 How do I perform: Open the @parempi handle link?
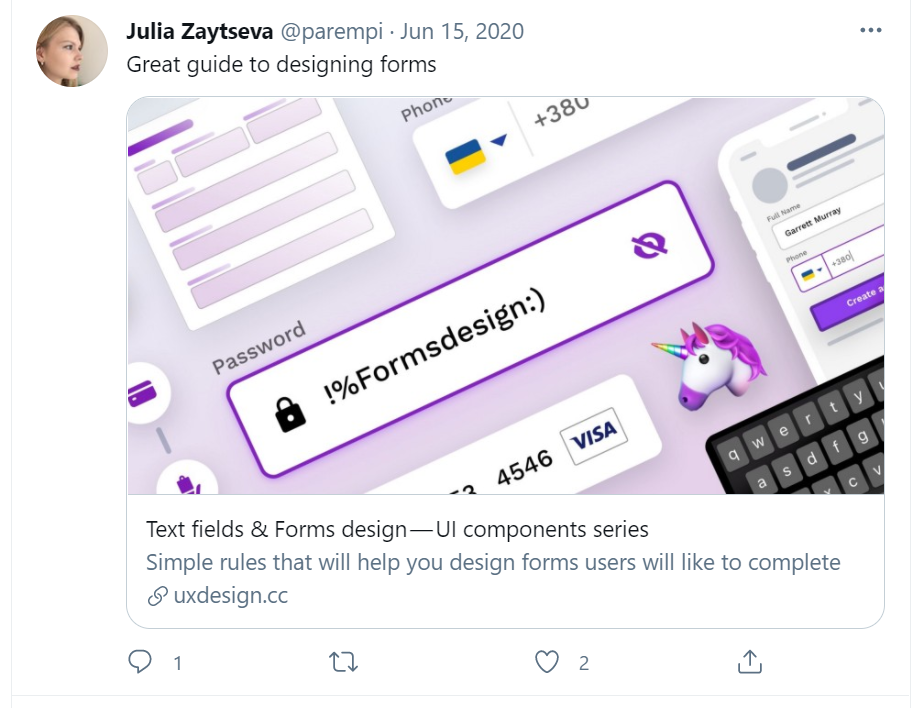point(331,32)
